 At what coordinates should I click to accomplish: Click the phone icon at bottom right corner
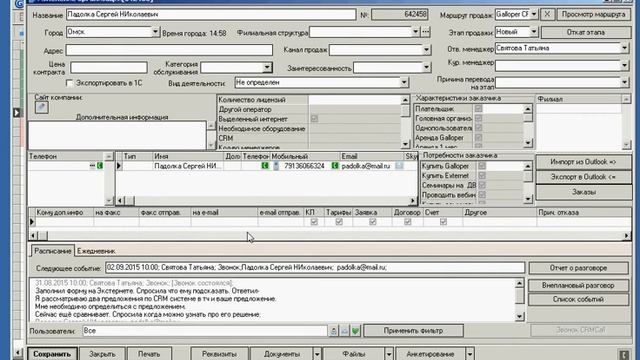[624, 354]
